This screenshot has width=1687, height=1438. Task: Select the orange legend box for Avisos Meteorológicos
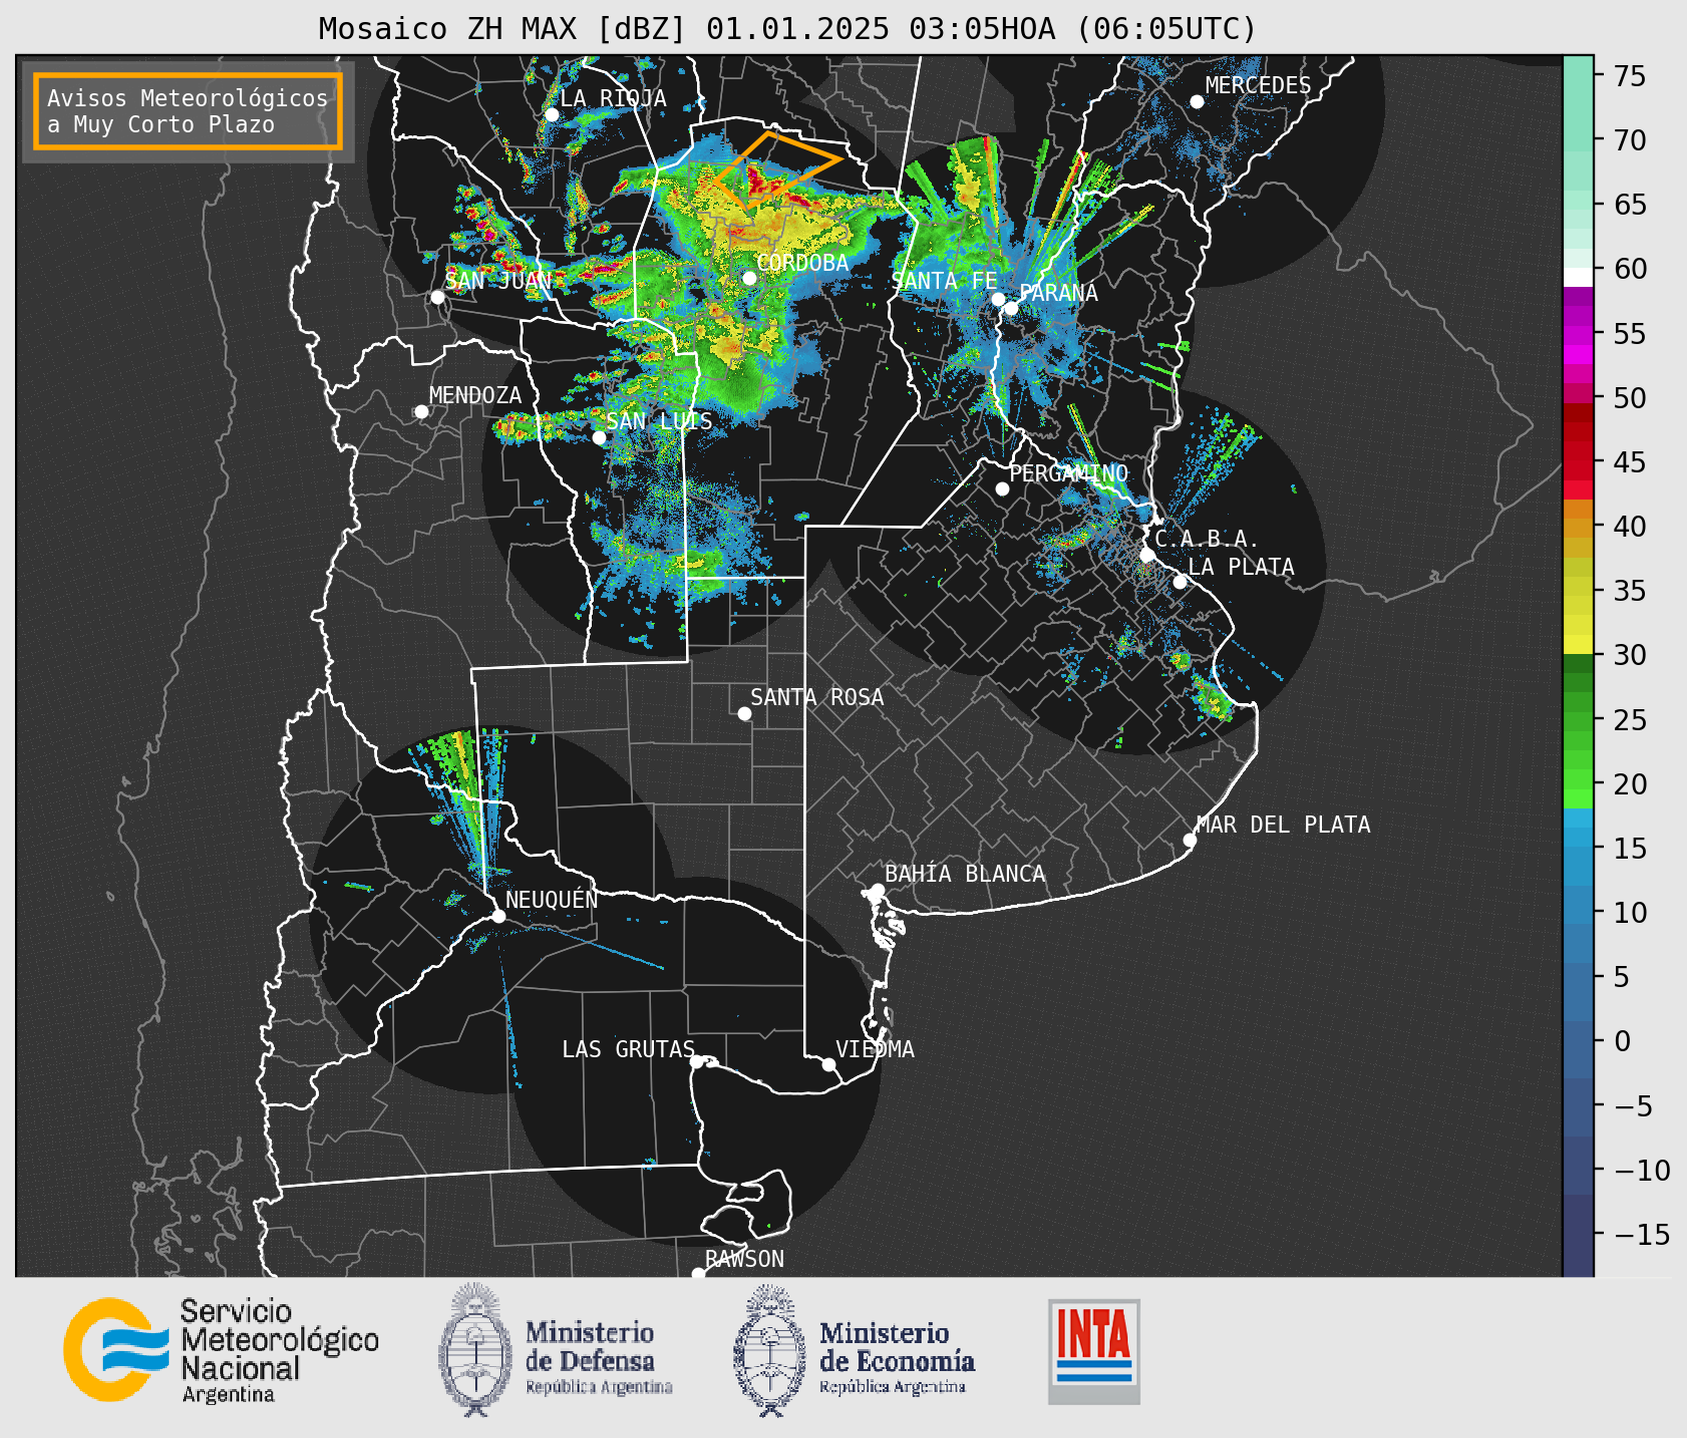(188, 111)
